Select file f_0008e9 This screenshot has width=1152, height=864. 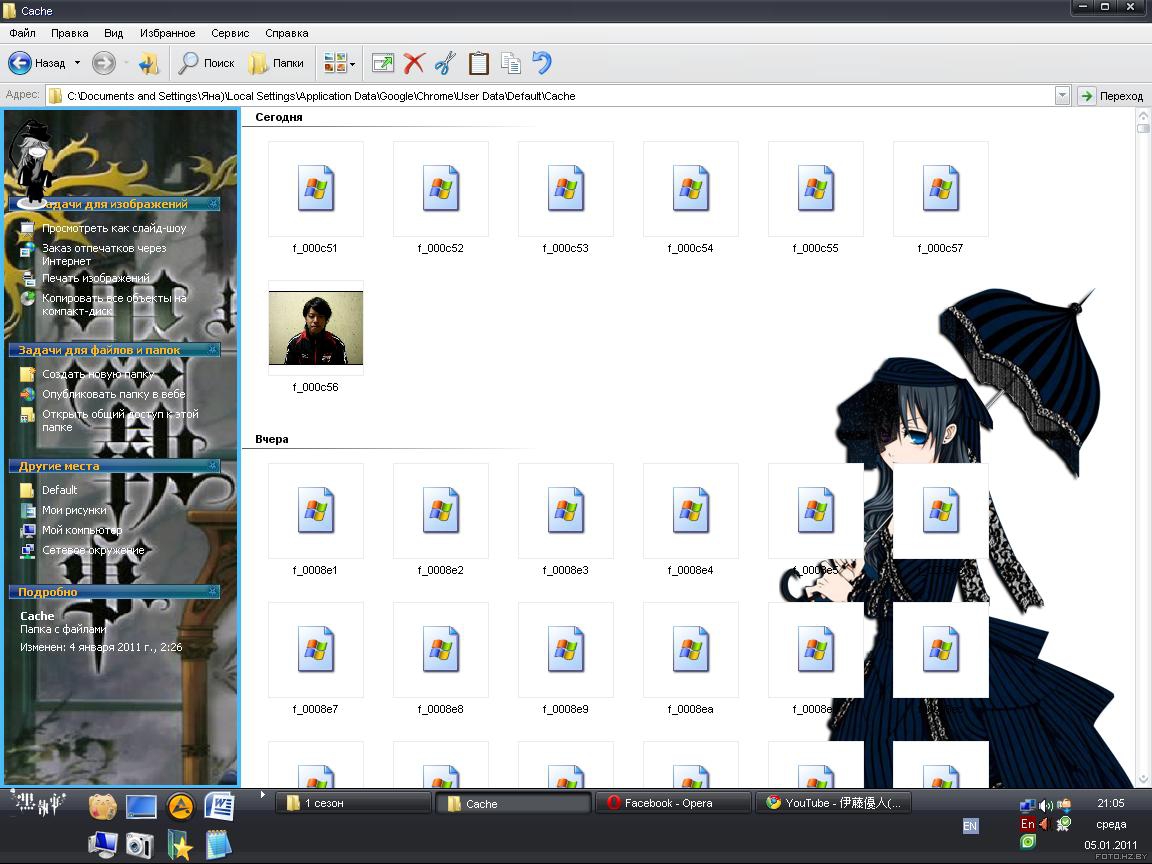(x=566, y=659)
